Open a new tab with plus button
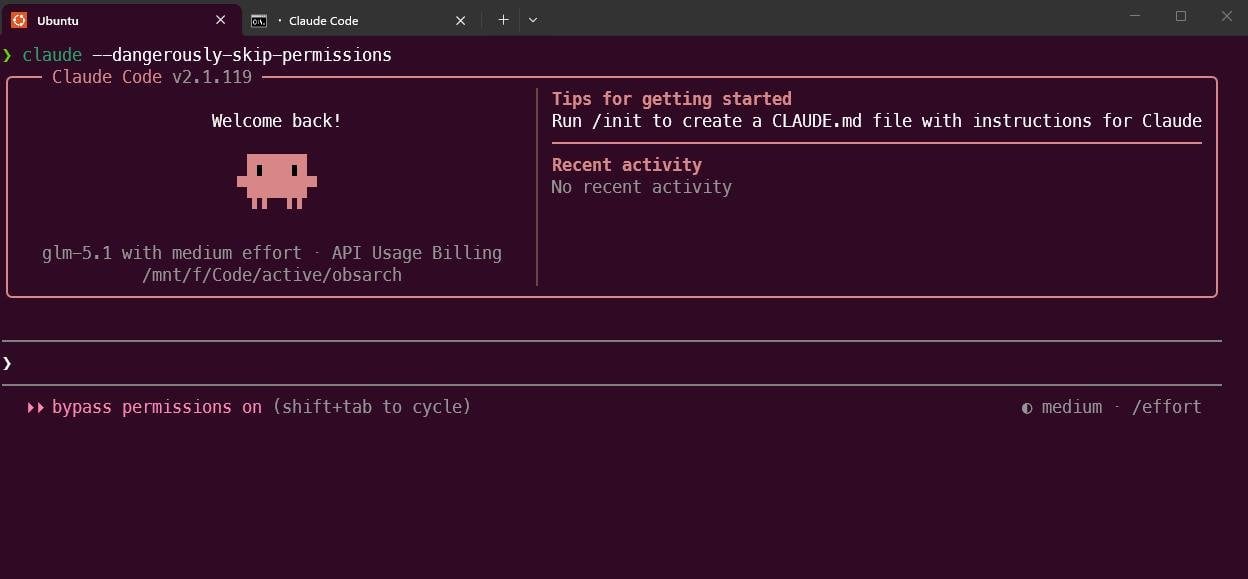Screen dimensions: 1248x579 [503, 20]
